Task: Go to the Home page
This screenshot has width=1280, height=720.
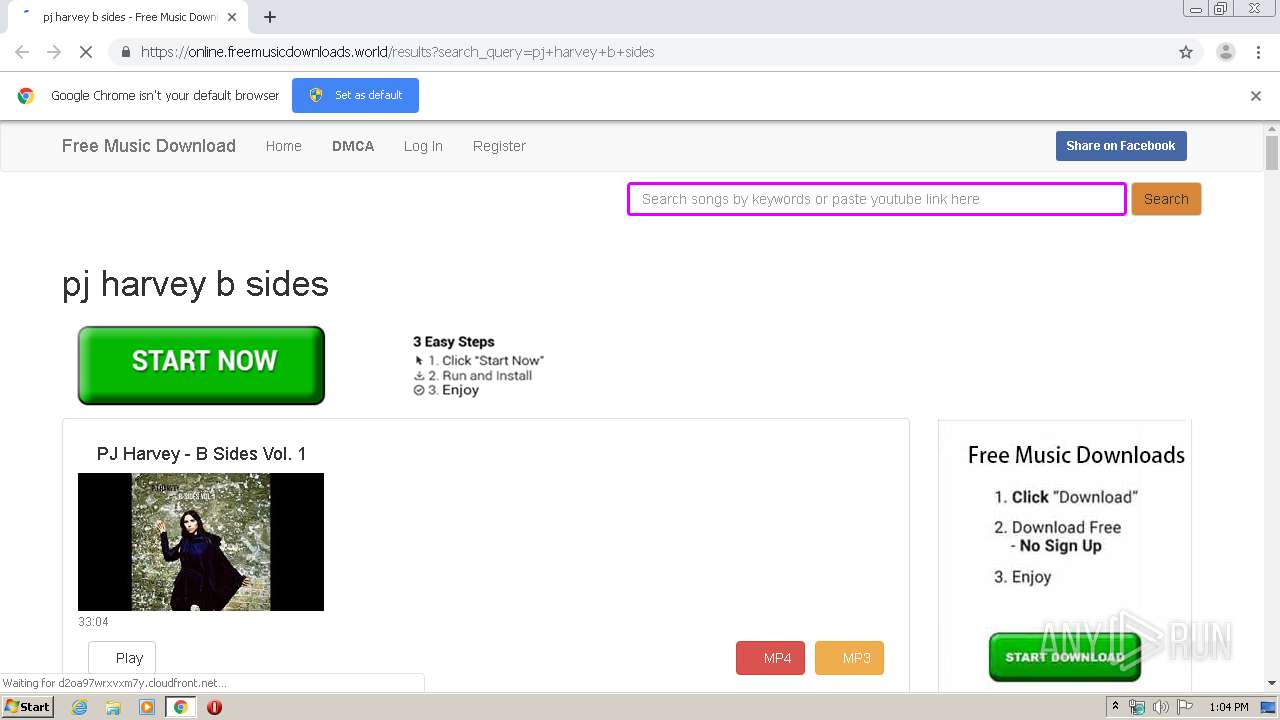Action: (x=284, y=146)
